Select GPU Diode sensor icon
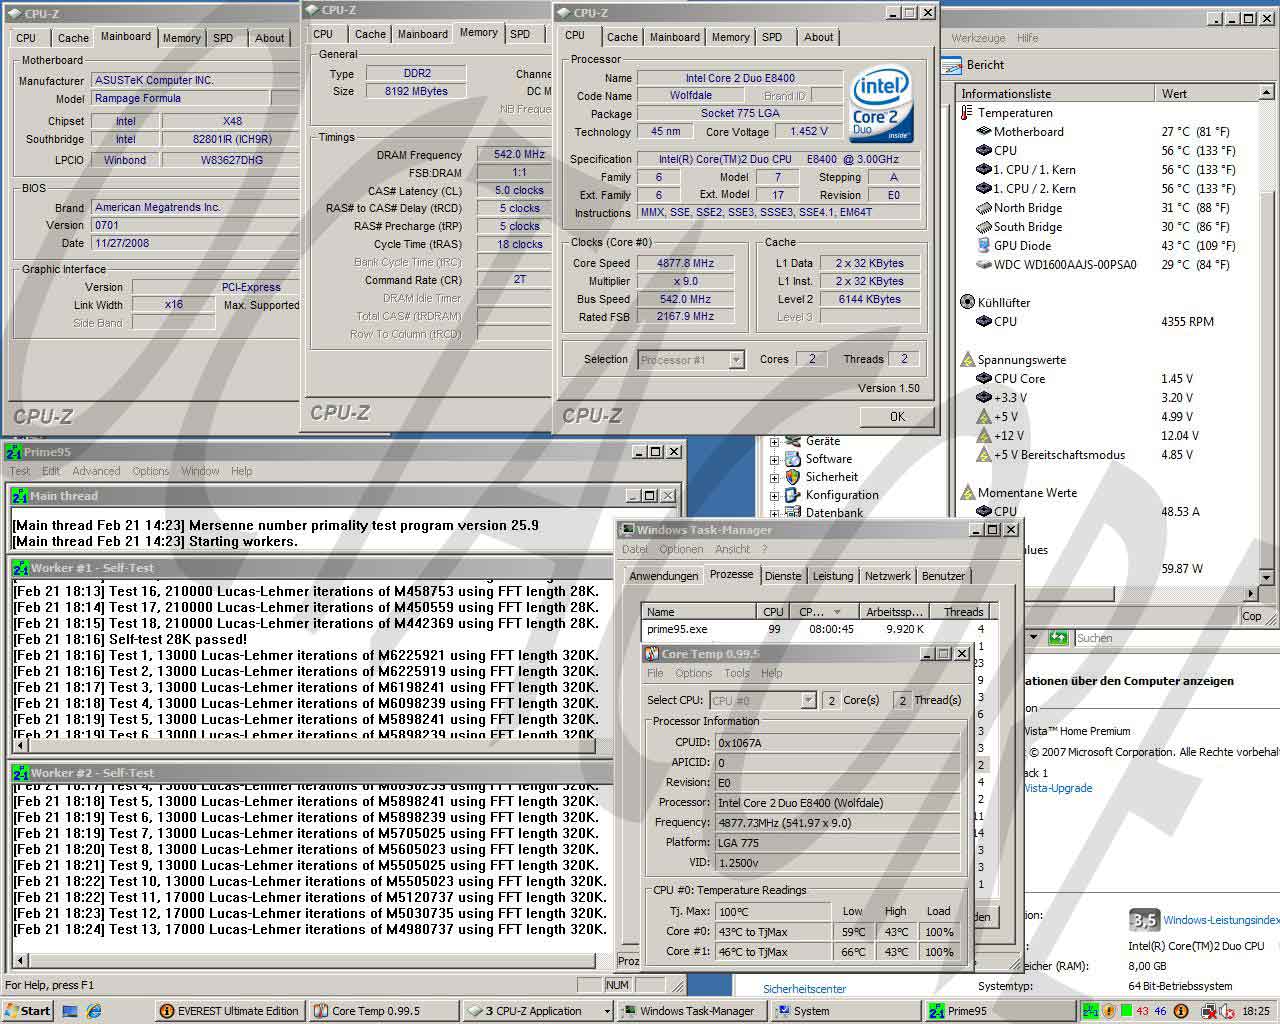Viewport: 1280px width, 1024px height. (x=984, y=246)
